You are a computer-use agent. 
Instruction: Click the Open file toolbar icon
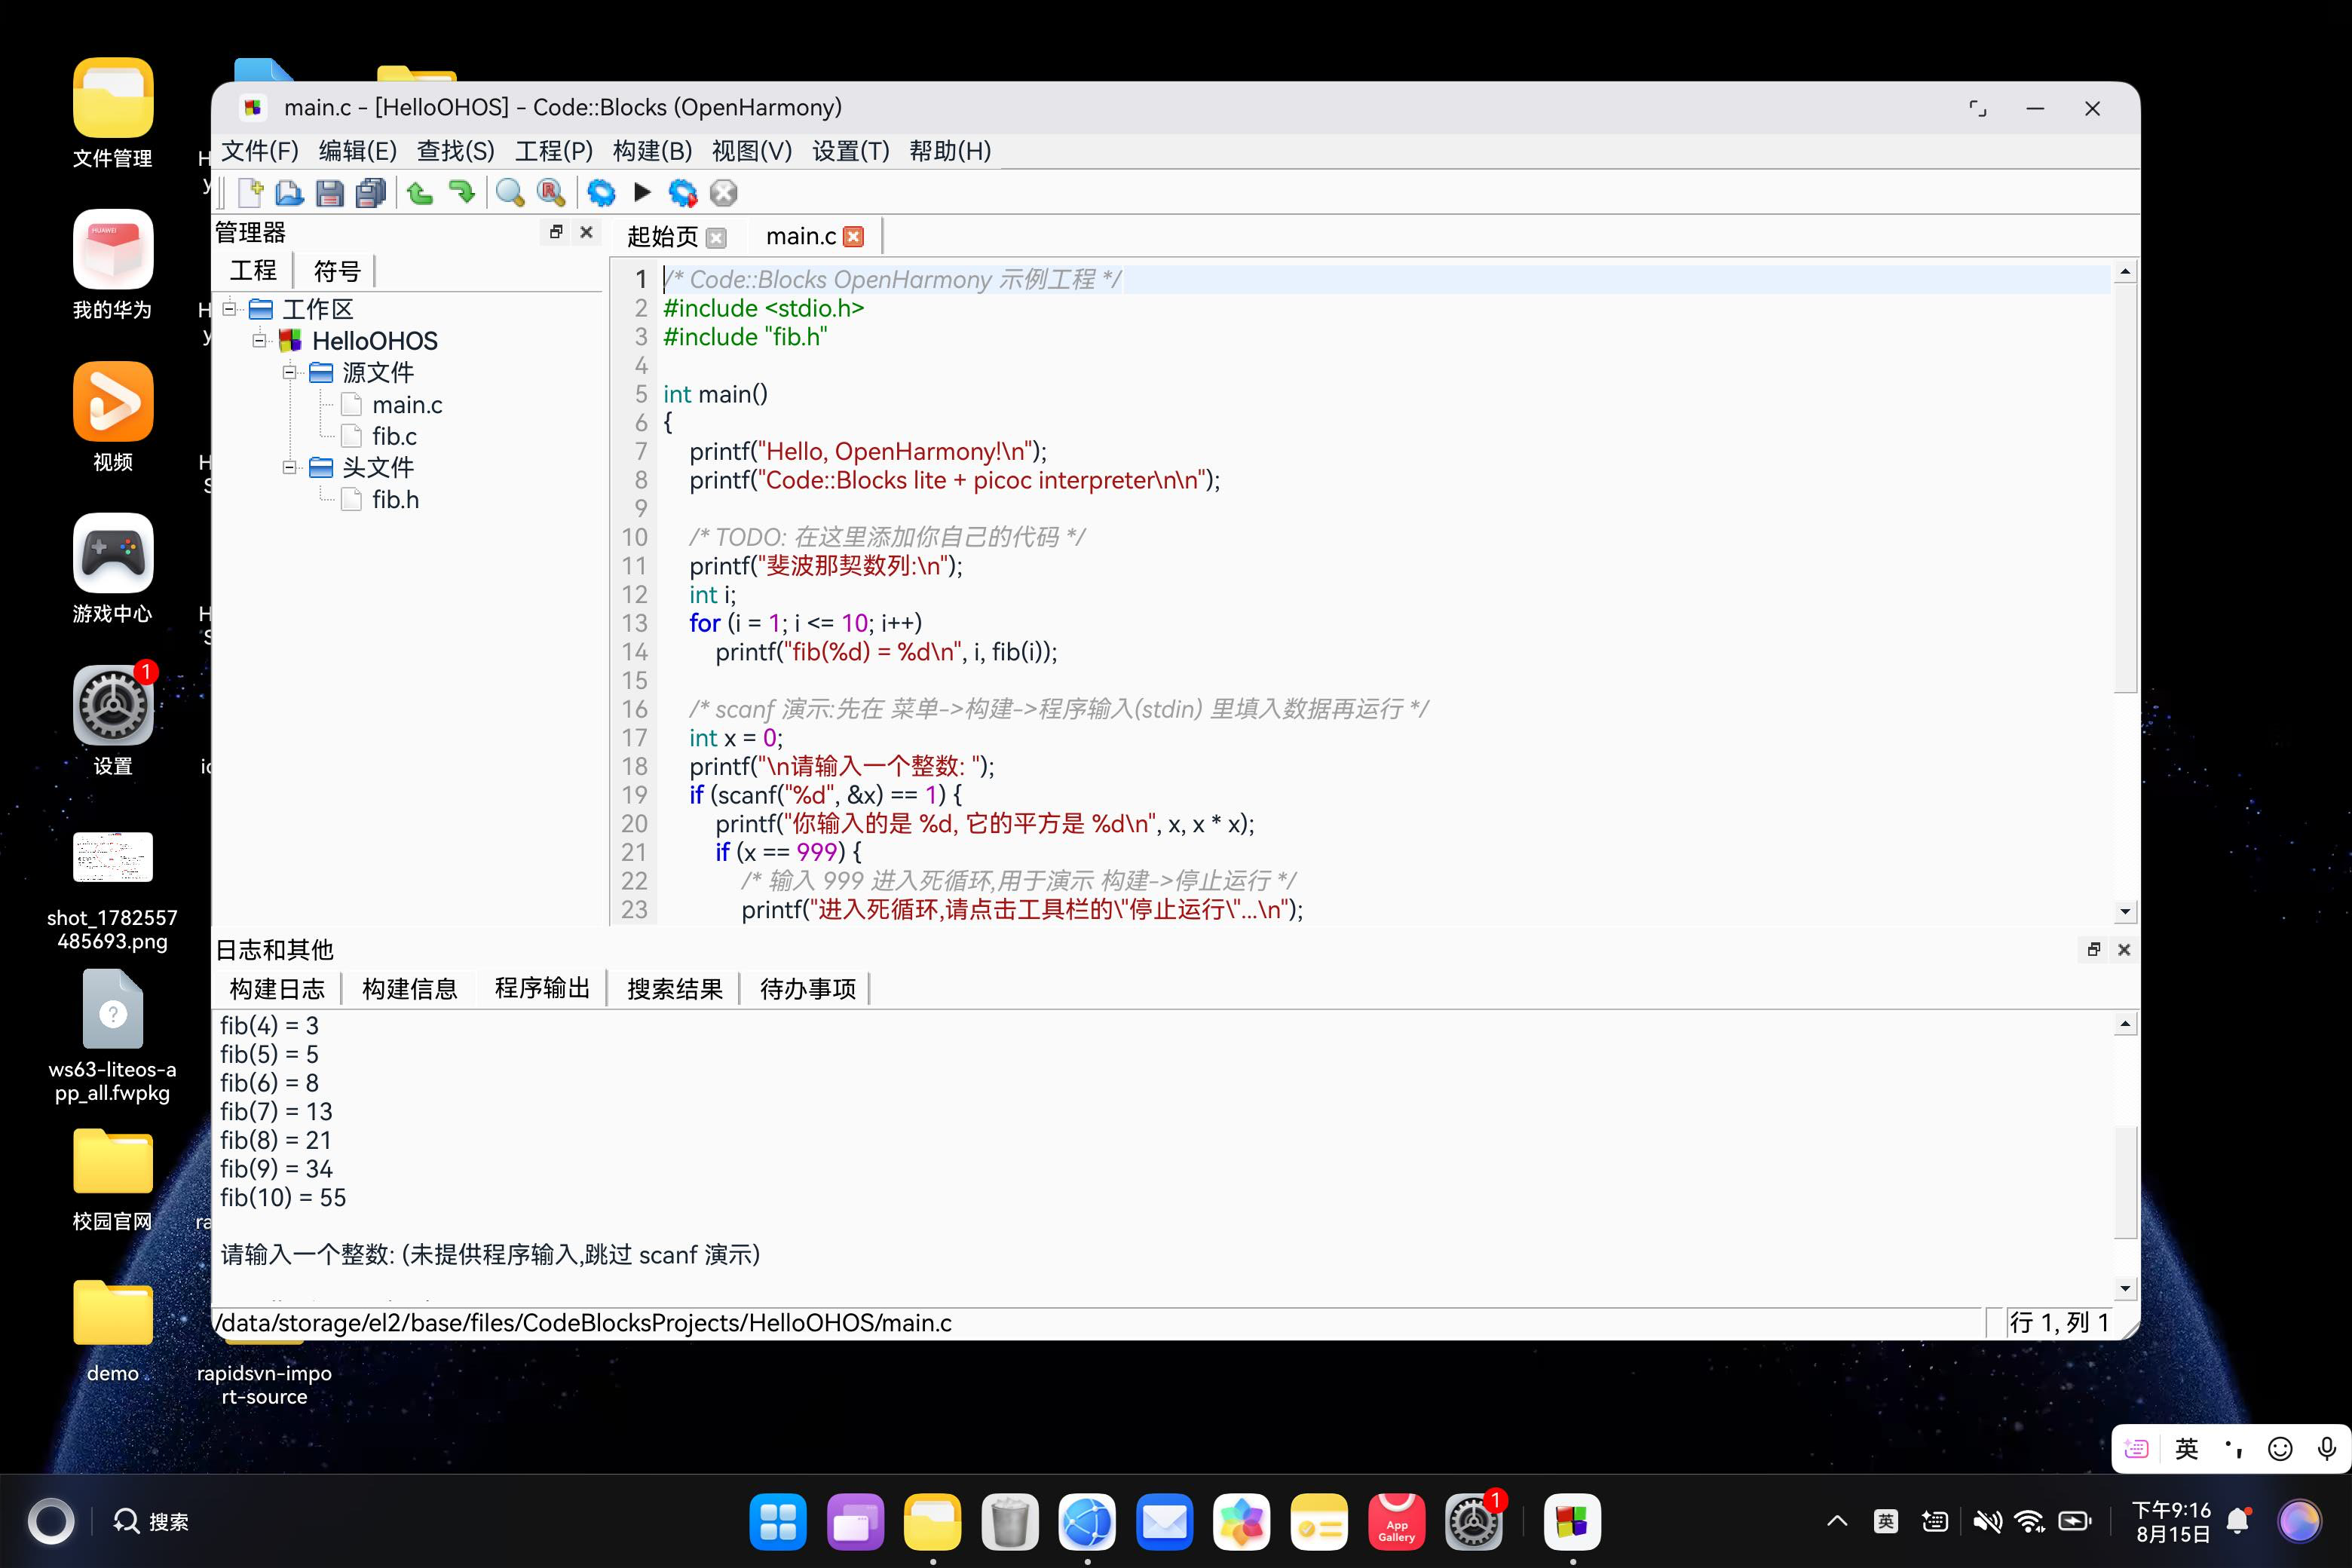tap(289, 192)
